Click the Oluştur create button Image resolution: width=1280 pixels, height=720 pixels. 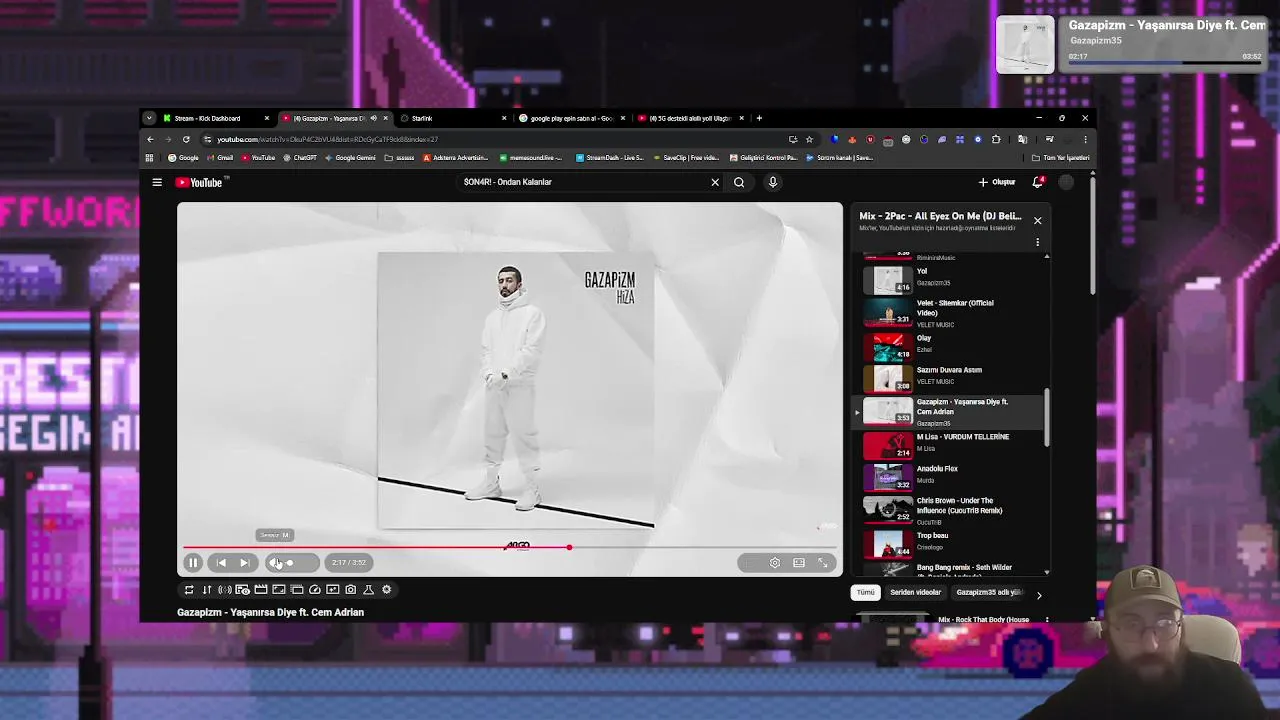(x=997, y=182)
